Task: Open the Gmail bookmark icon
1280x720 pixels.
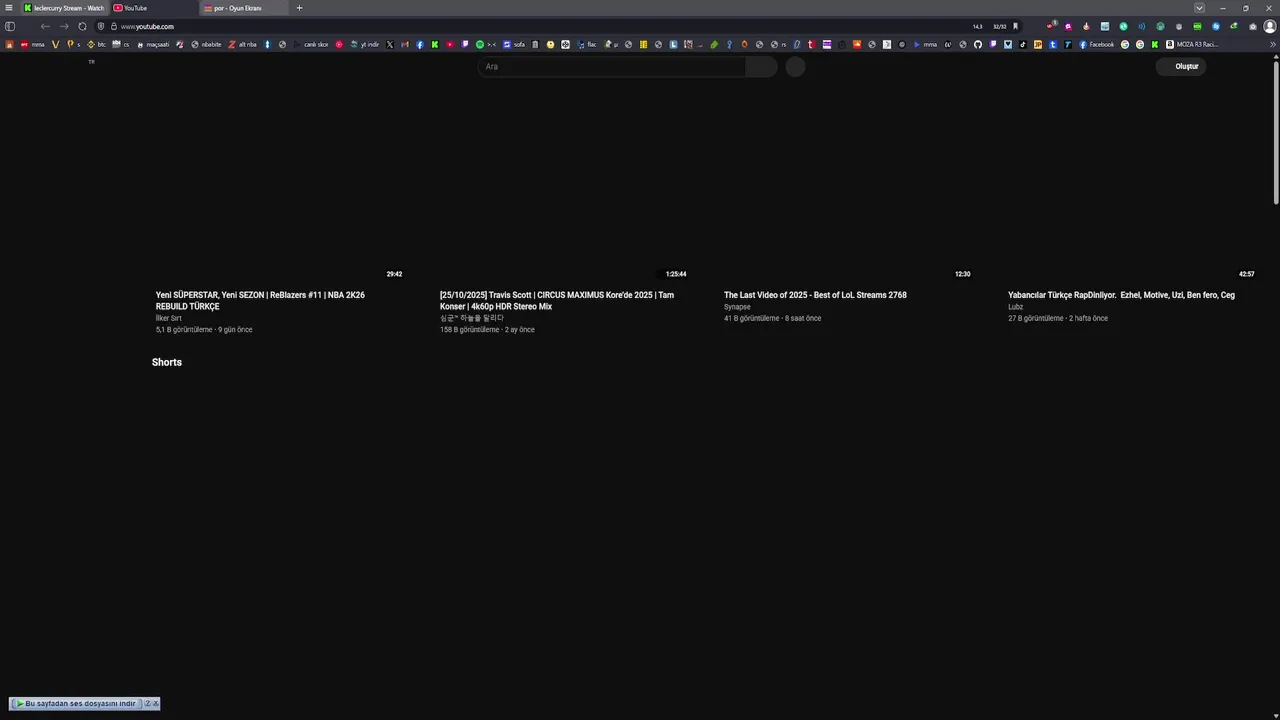Action: click(x=405, y=44)
